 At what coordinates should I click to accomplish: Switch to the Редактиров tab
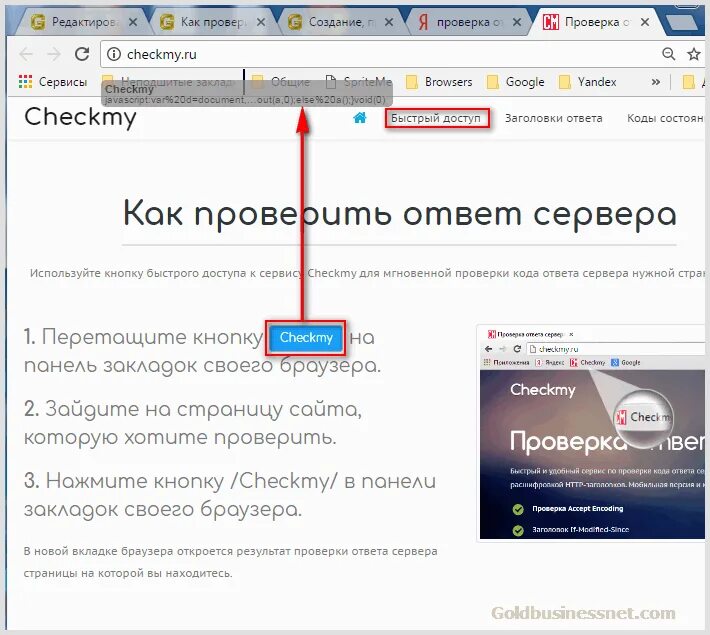pos(84,22)
